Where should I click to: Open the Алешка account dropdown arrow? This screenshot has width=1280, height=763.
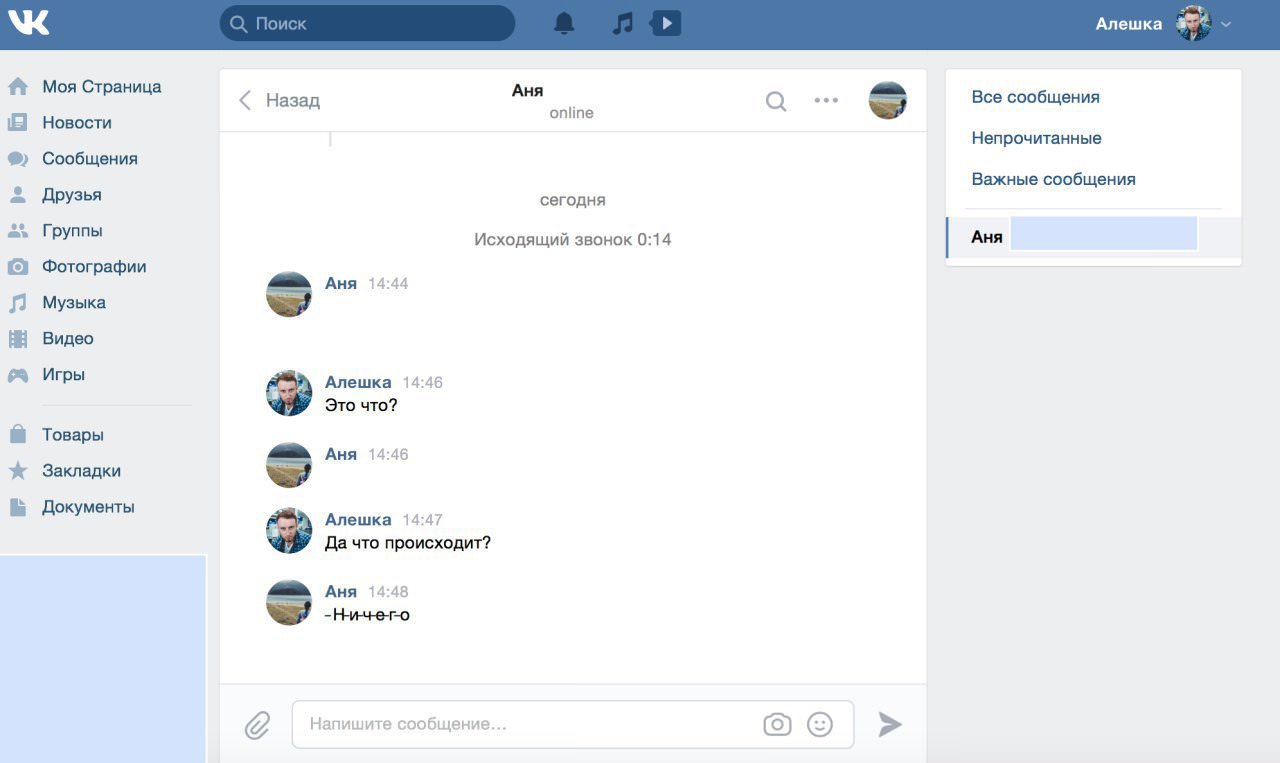1226,24
